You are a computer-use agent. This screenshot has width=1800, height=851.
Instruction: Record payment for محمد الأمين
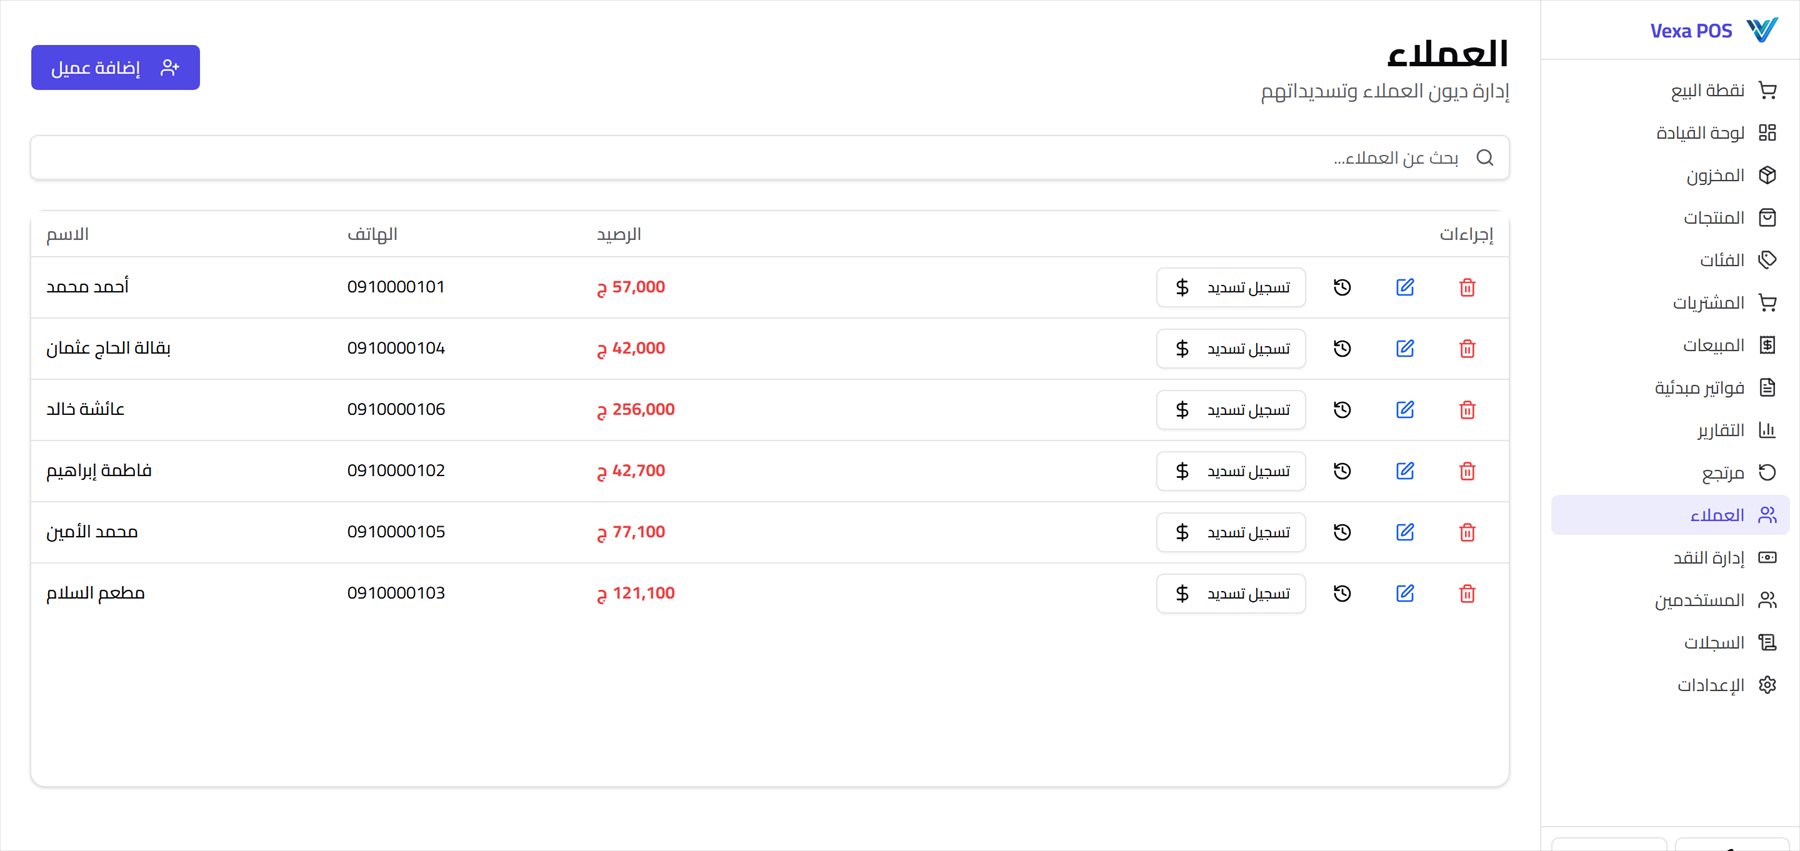(x=1231, y=533)
